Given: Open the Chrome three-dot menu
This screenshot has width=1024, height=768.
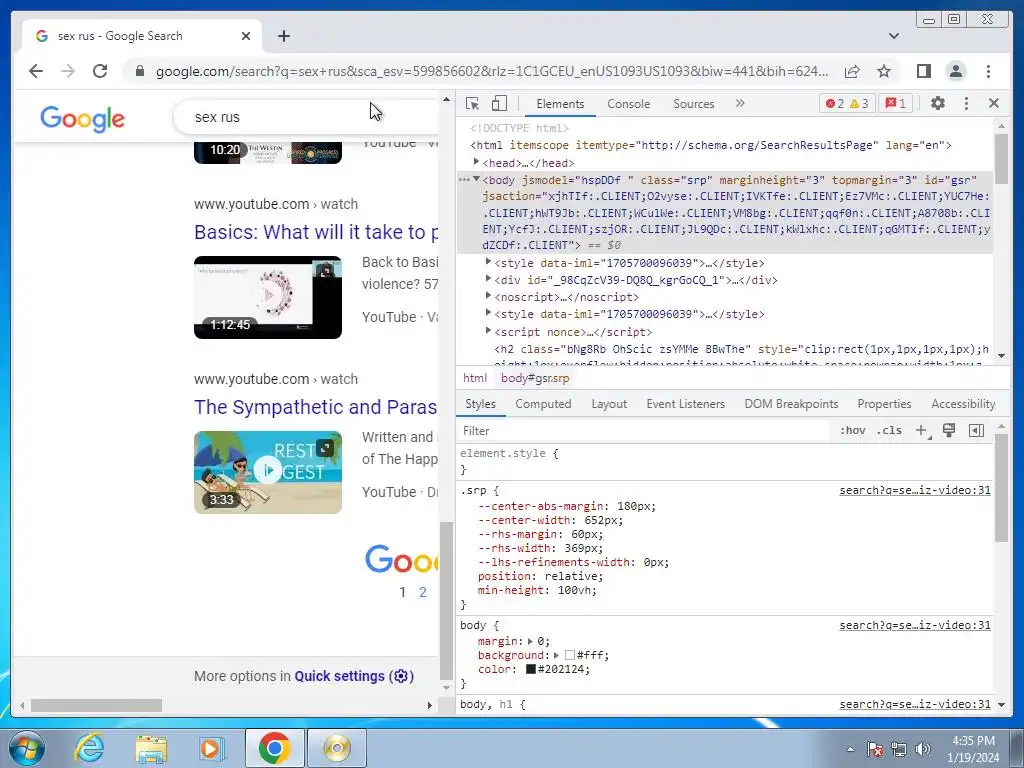Looking at the screenshot, I should 989,71.
